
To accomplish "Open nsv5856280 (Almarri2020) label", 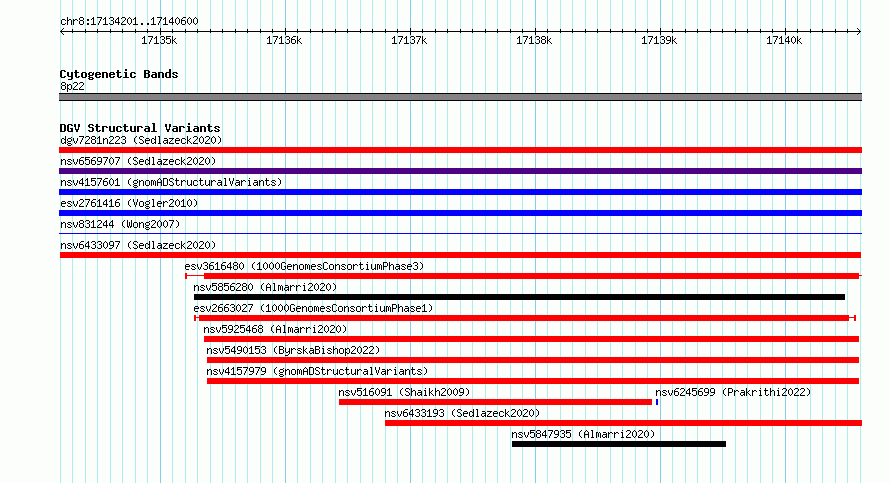I will [265, 287].
